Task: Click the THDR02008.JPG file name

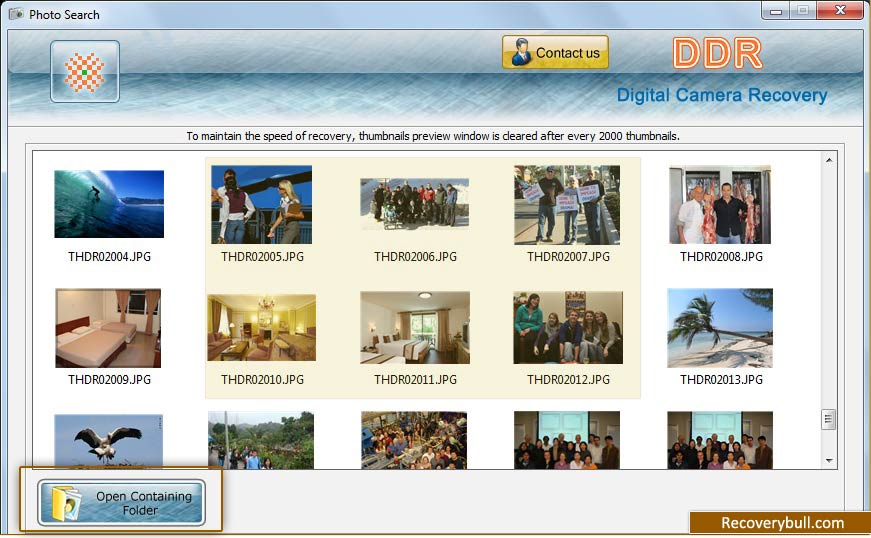Action: tap(721, 257)
